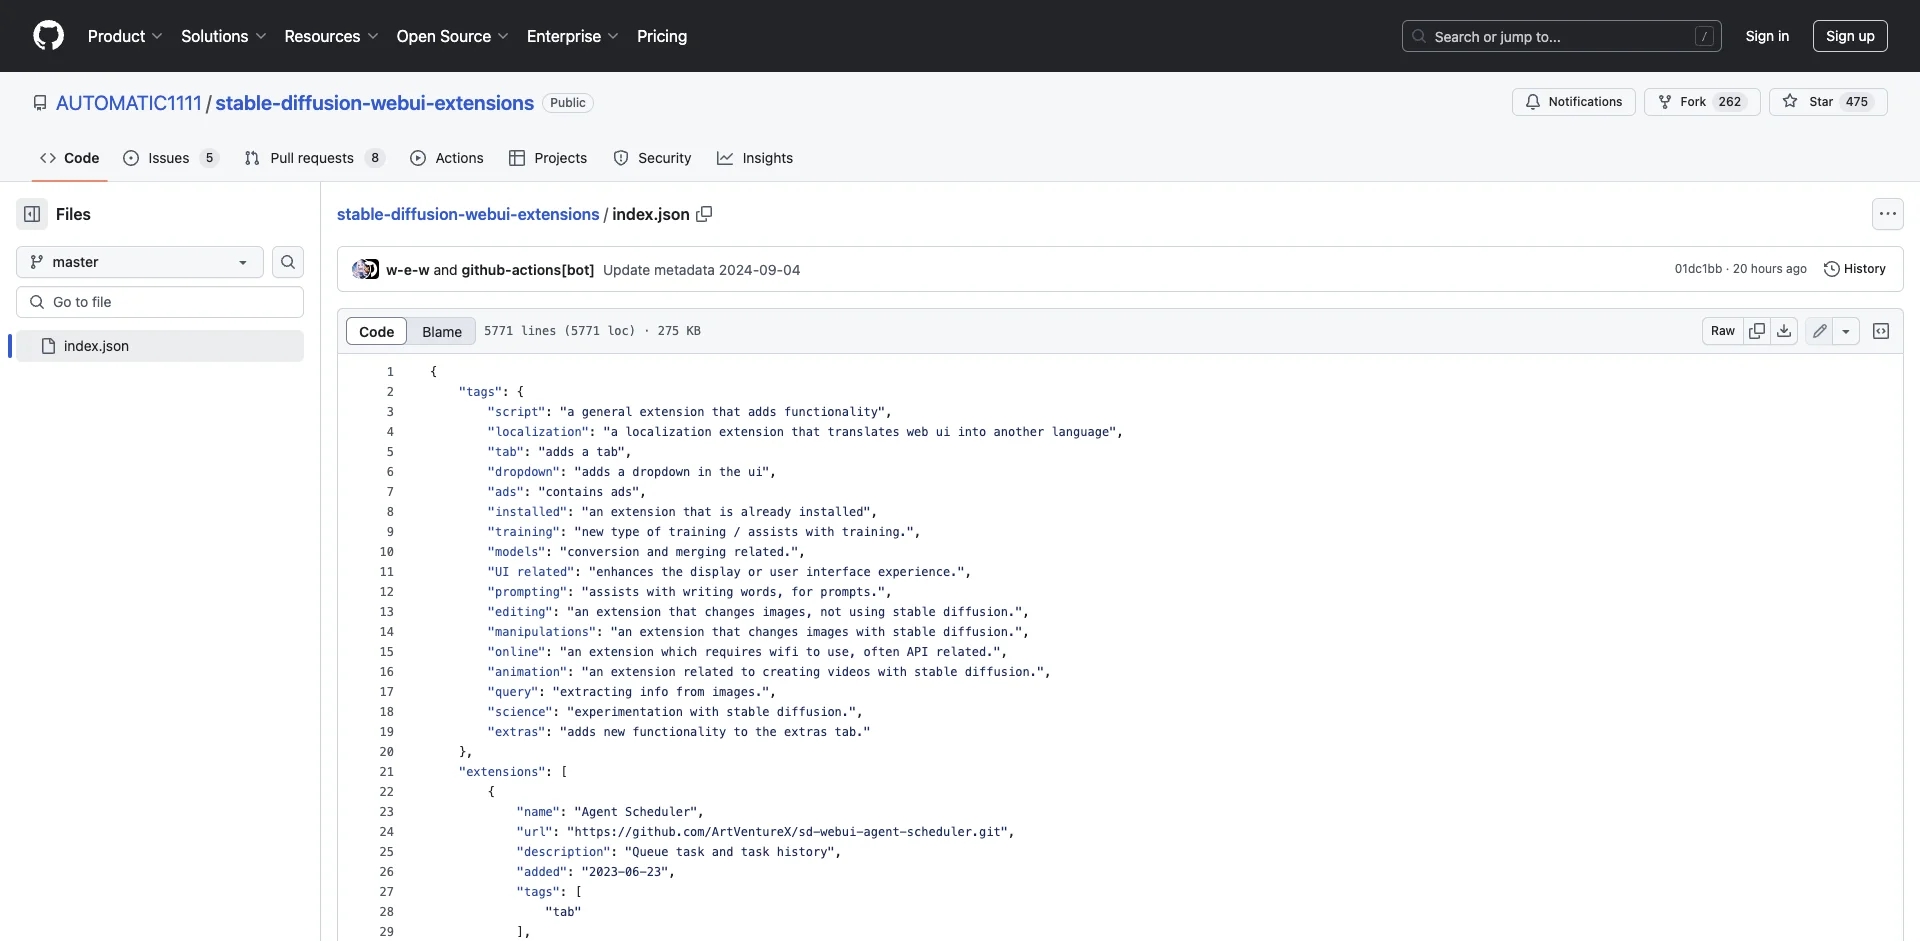Viewport: 1920px width, 941px height.
Task: Open the Pull requests tab
Action: 314,158
